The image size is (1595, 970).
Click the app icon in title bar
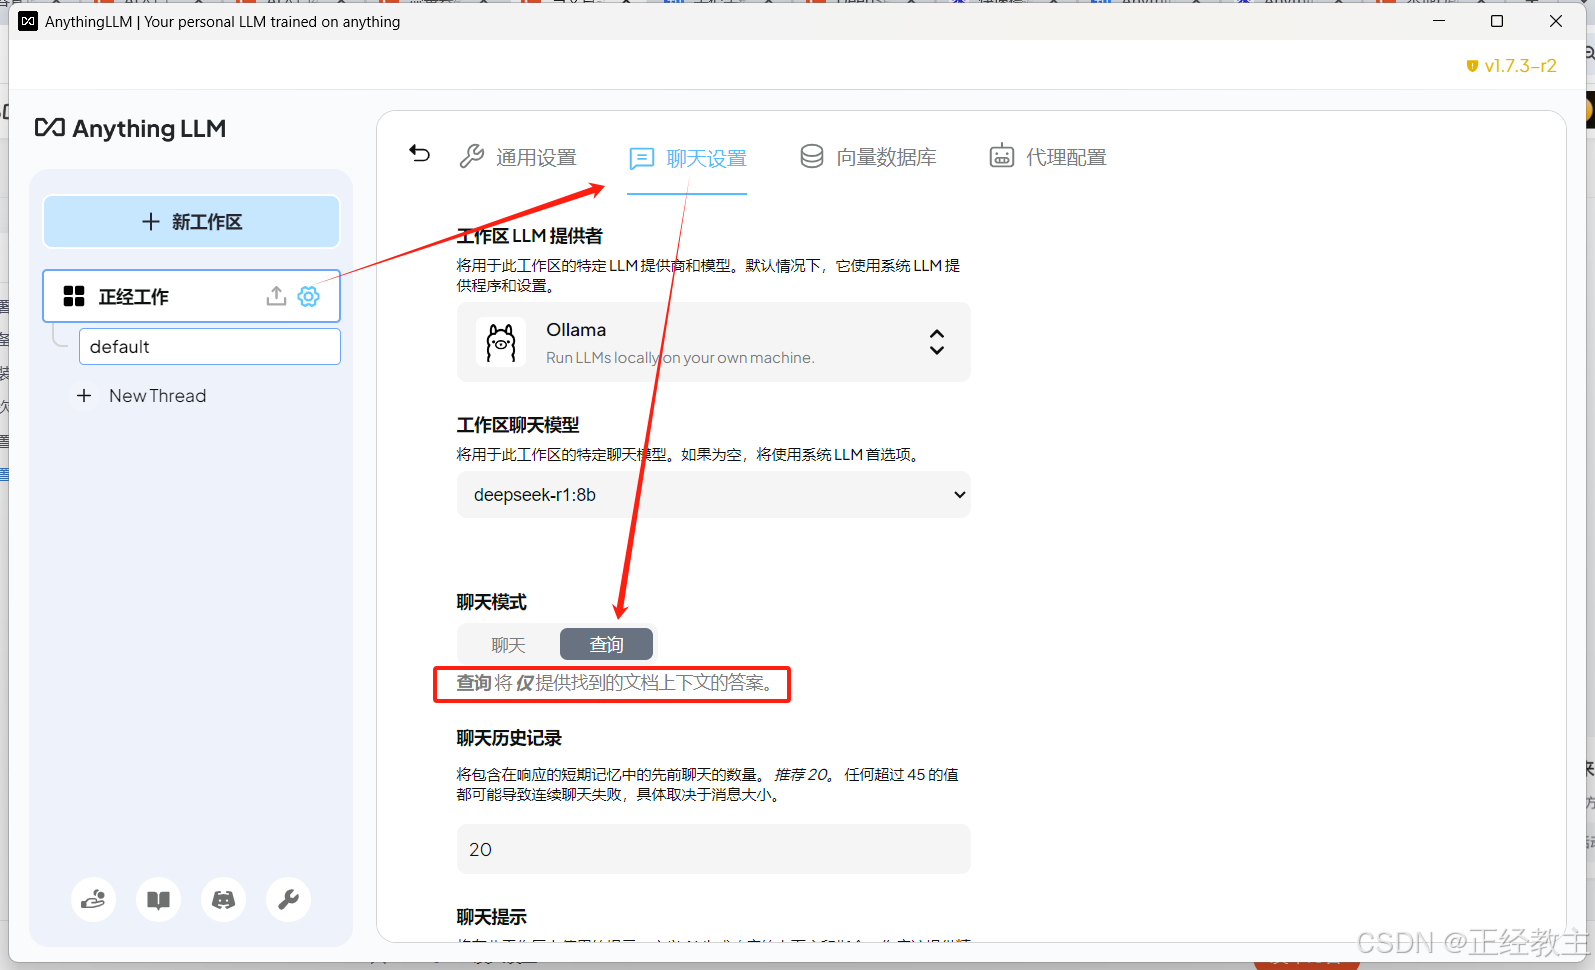coord(28,21)
